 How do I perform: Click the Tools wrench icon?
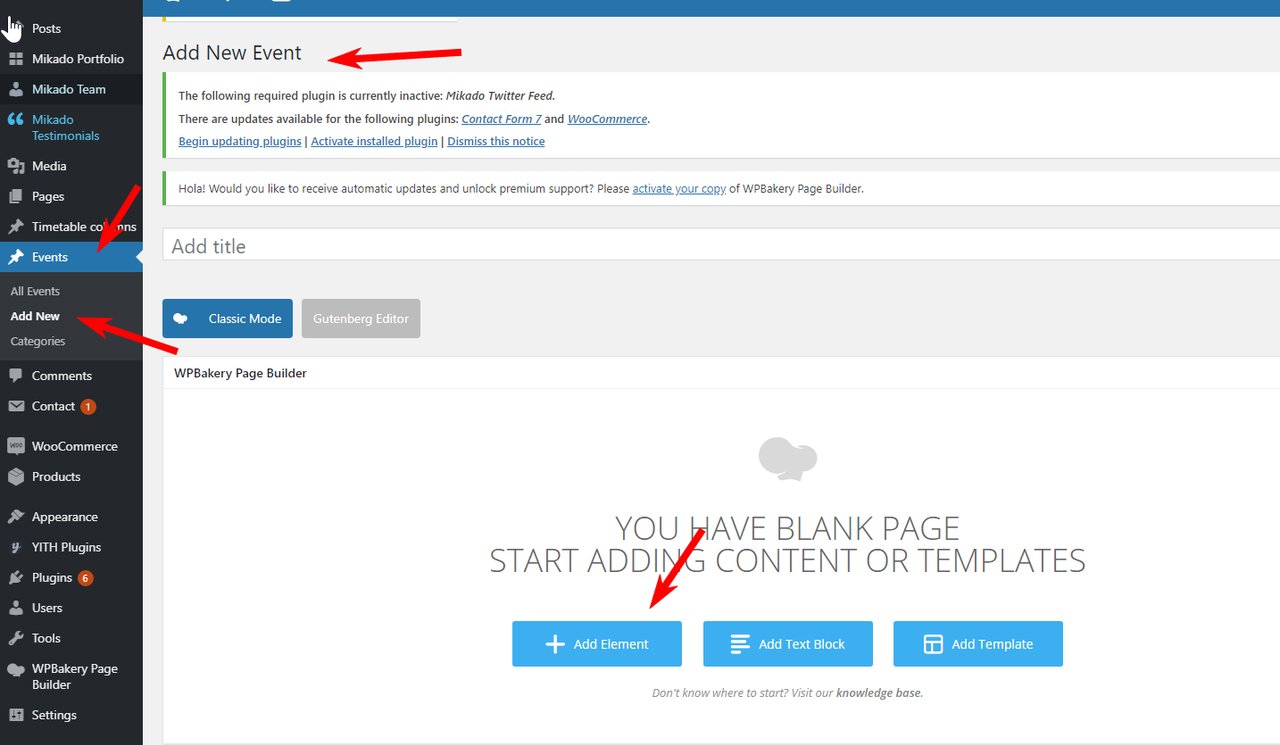16,638
